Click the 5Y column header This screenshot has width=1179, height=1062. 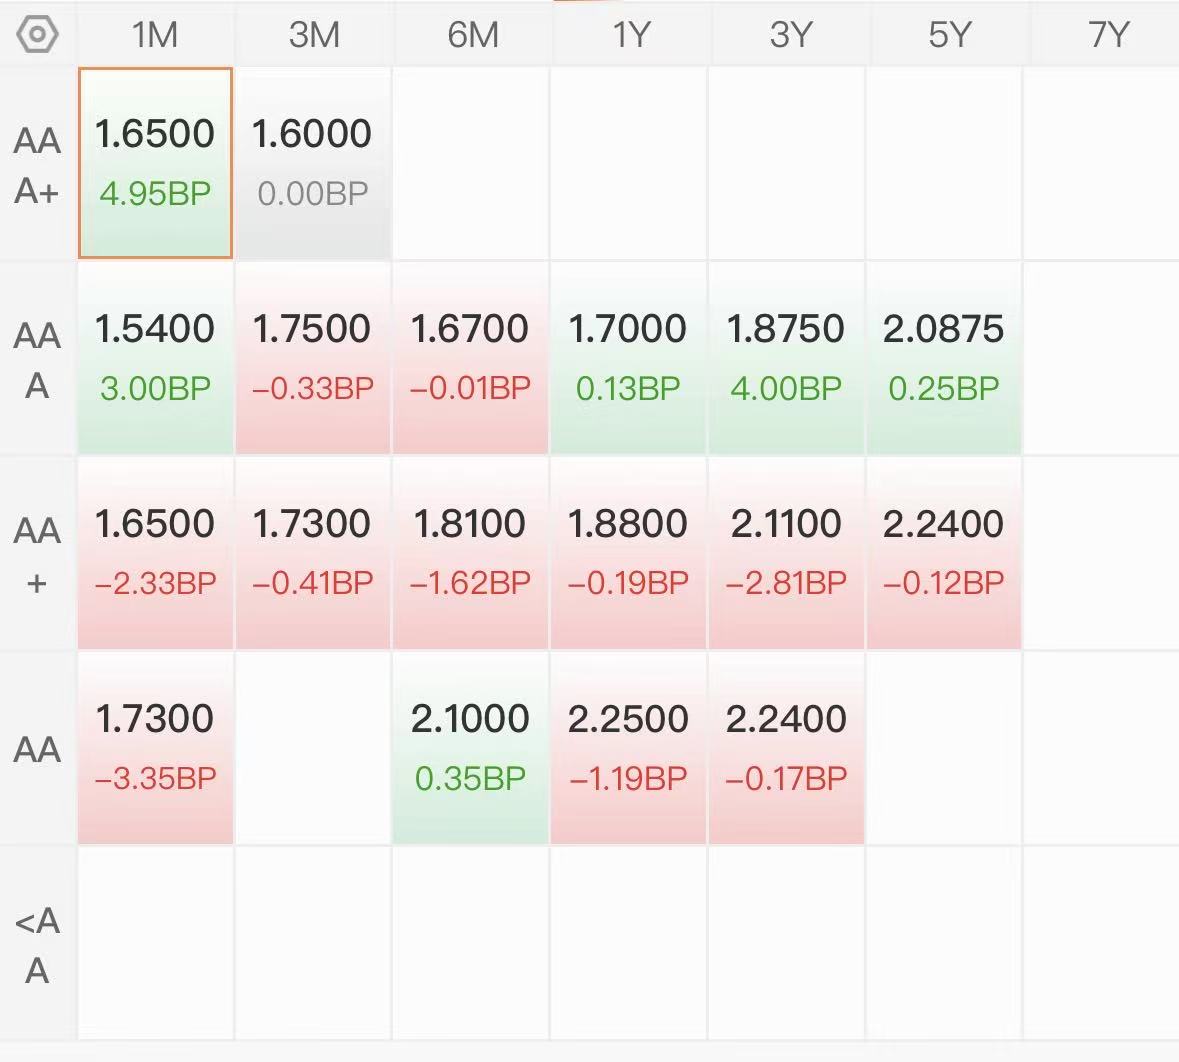[x=949, y=35]
